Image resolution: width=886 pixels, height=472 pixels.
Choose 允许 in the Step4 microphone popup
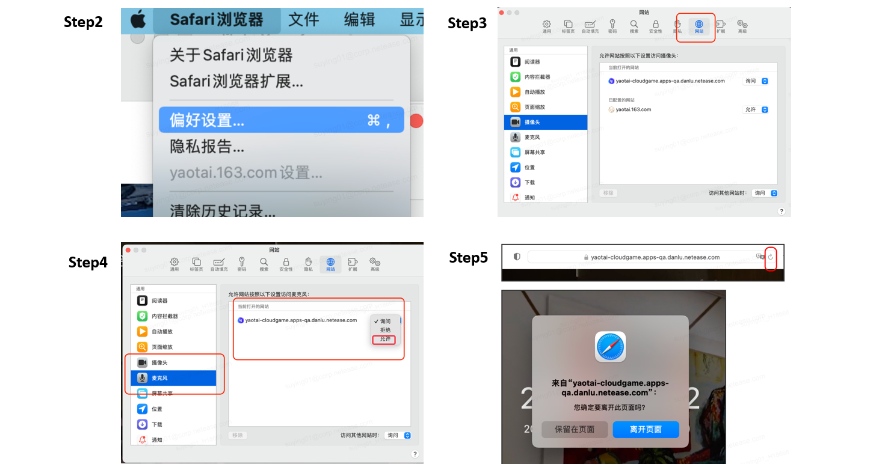(x=384, y=339)
